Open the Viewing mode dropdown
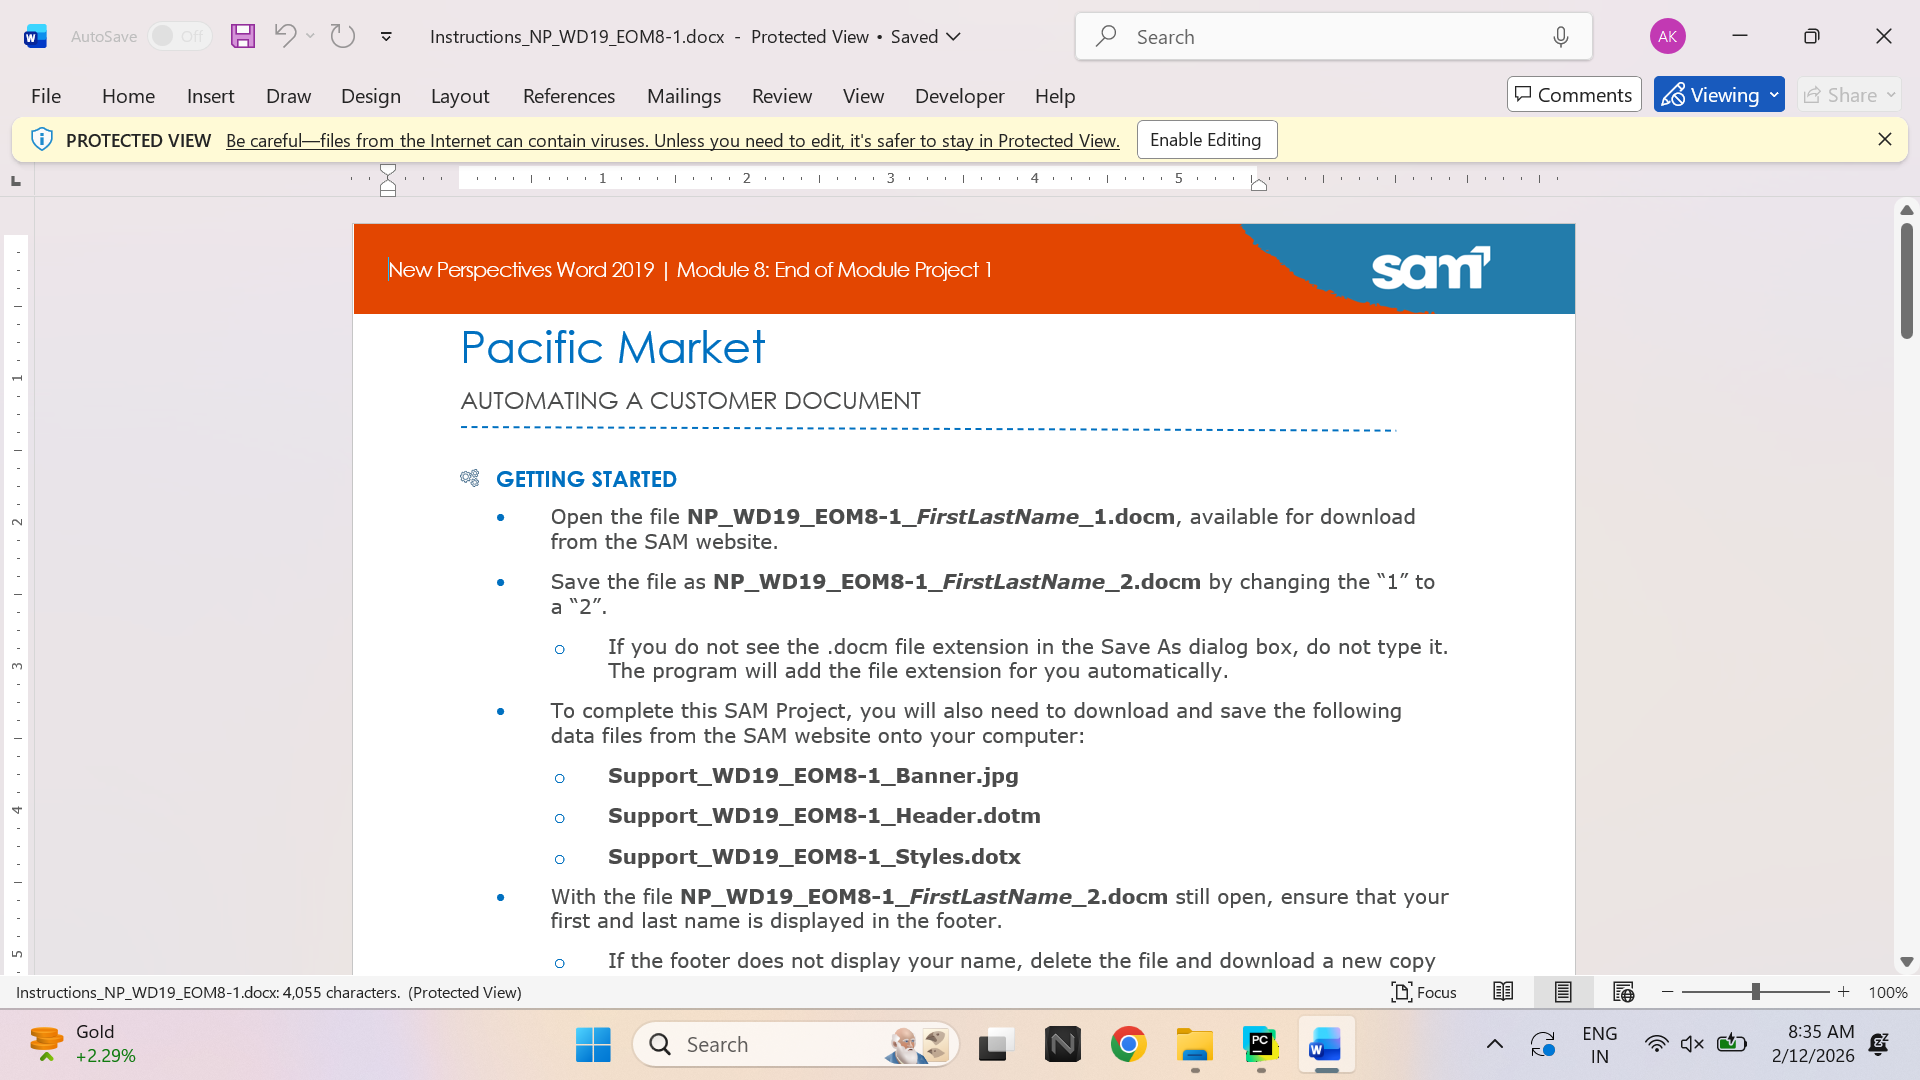 pyautogui.click(x=1719, y=95)
